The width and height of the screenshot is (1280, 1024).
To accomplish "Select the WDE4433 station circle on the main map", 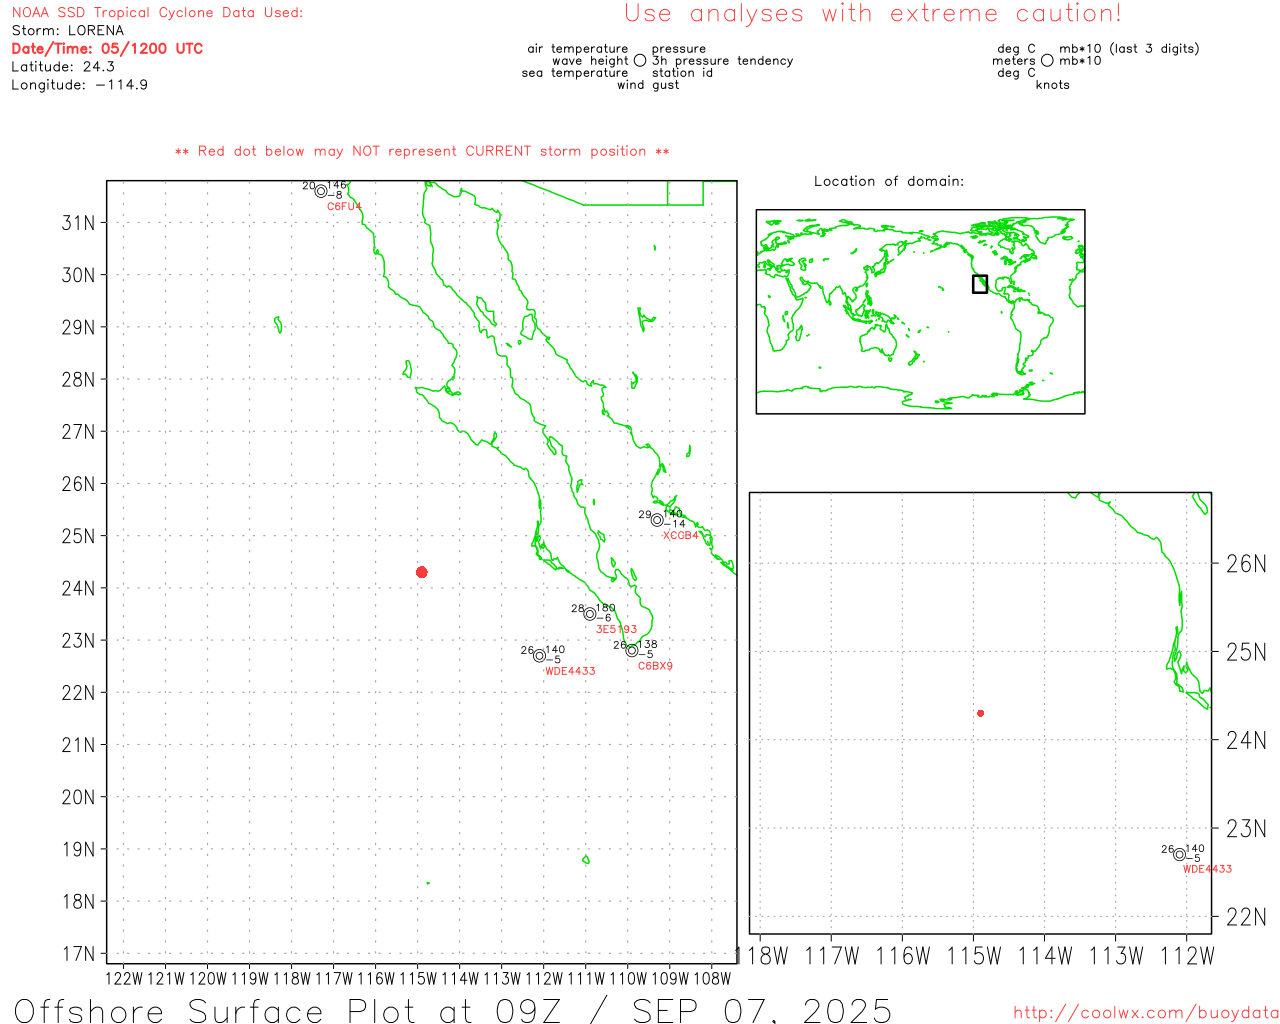I will click(x=540, y=656).
